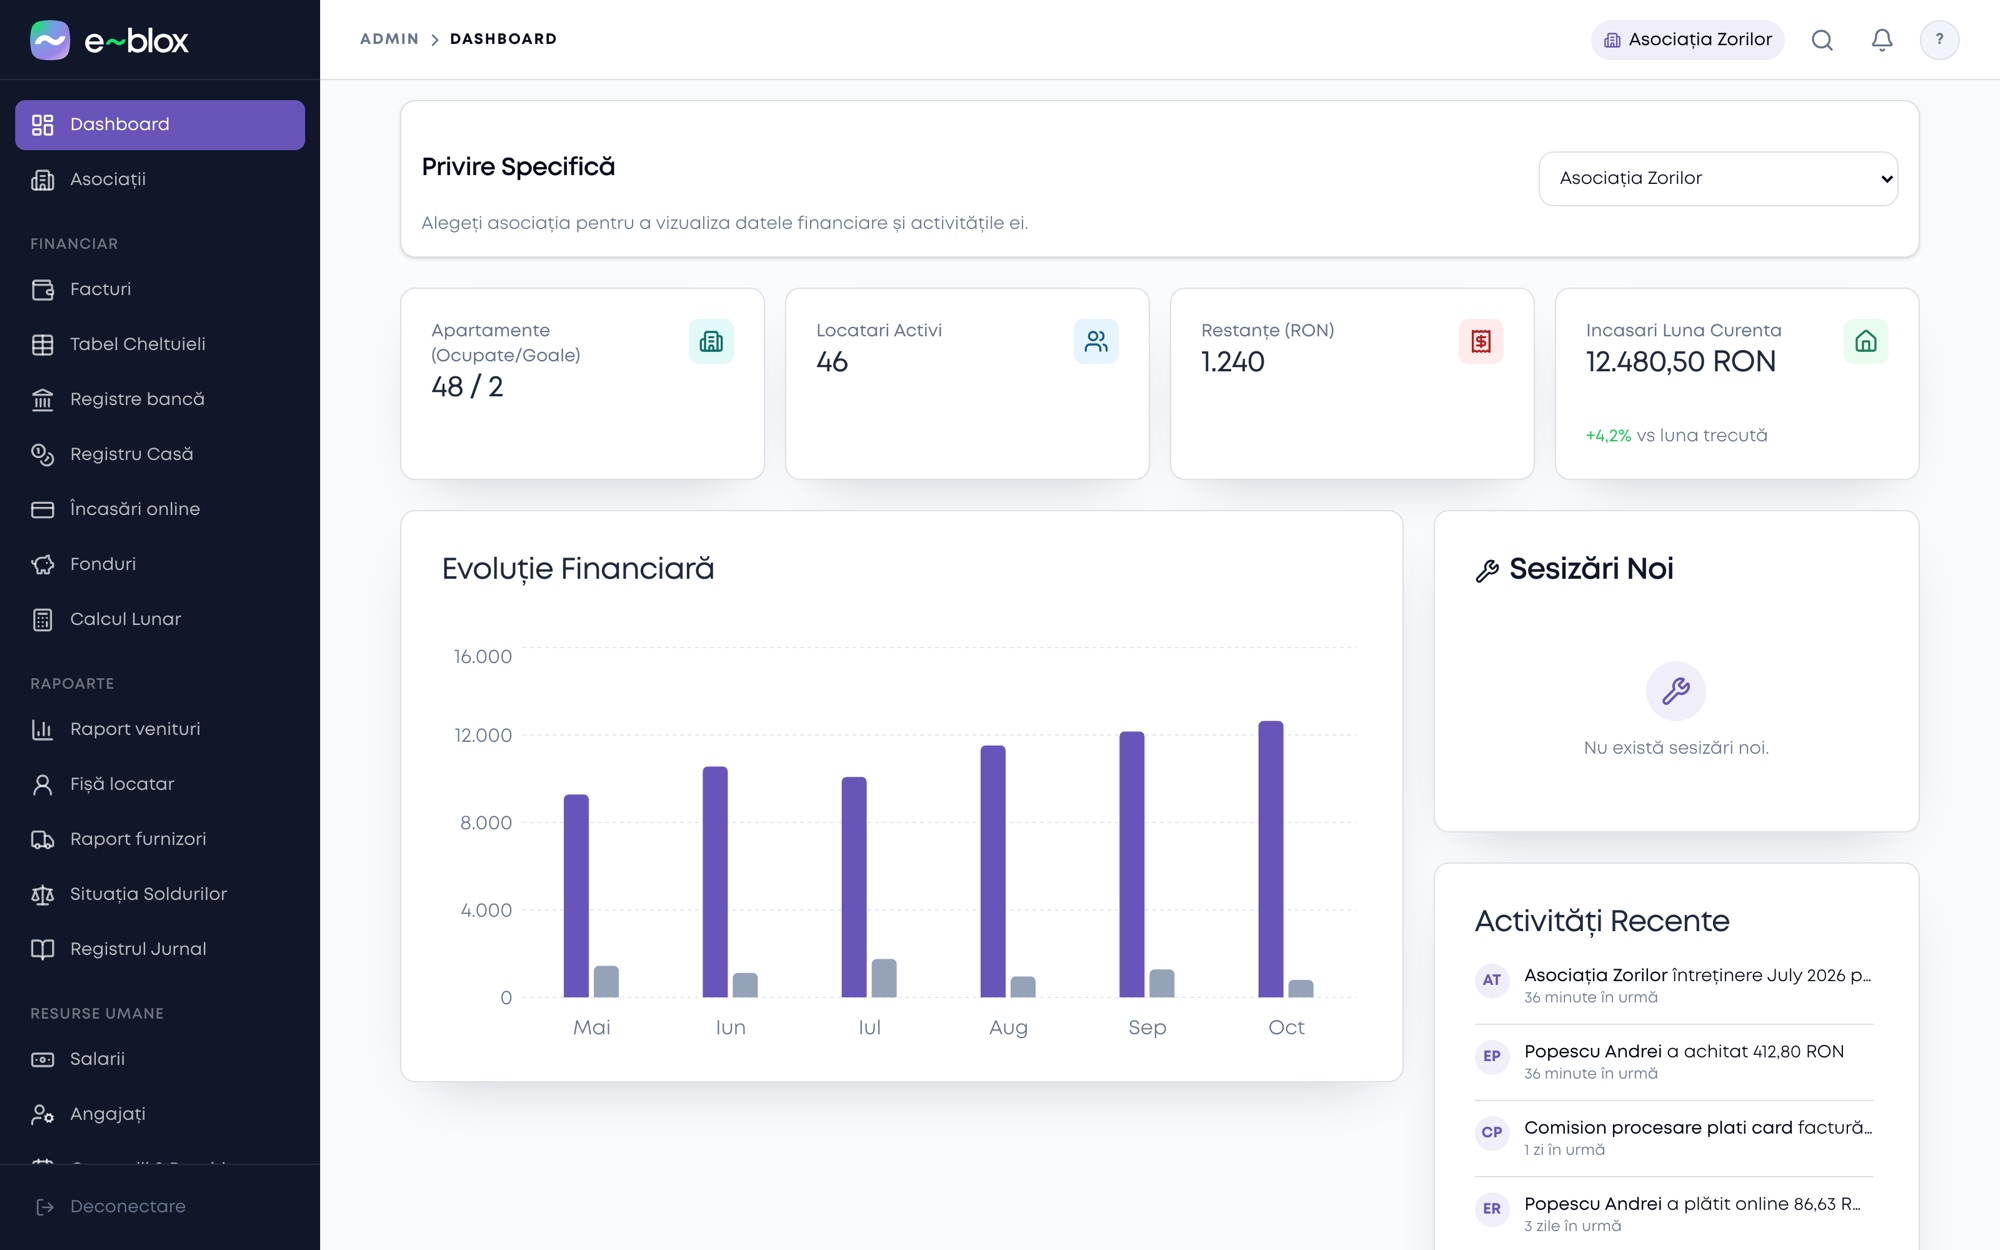Viewport: 2000px width, 1250px height.
Task: Open notifications bell icon
Action: tap(1882, 40)
